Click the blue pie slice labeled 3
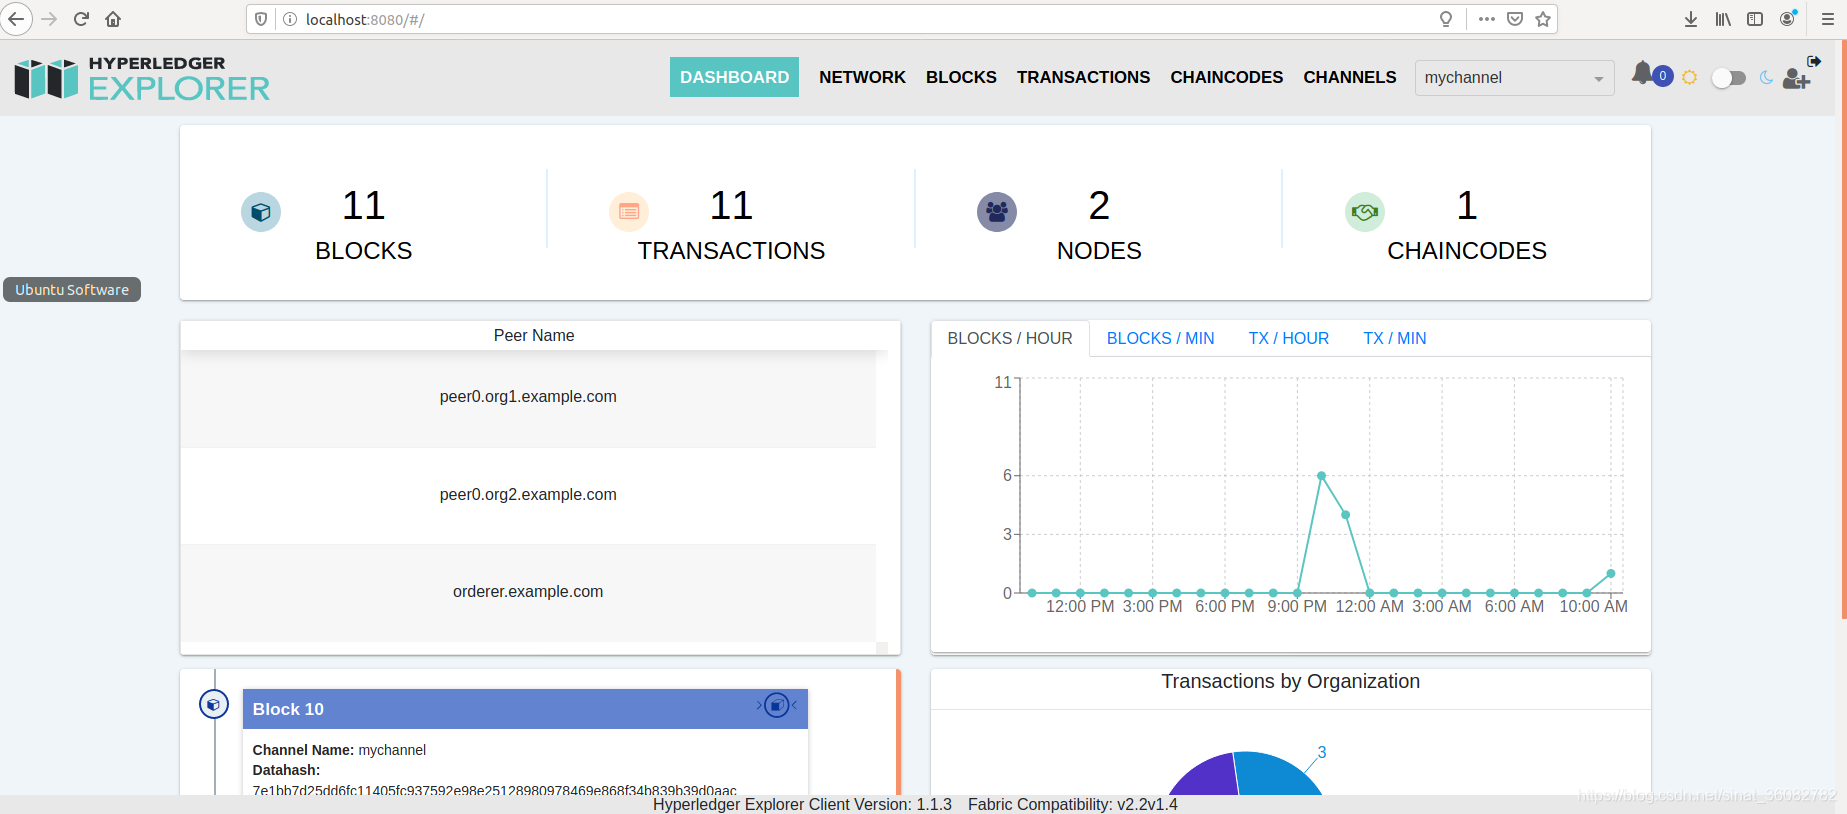The height and width of the screenshot is (814, 1847). pyautogui.click(x=1275, y=775)
